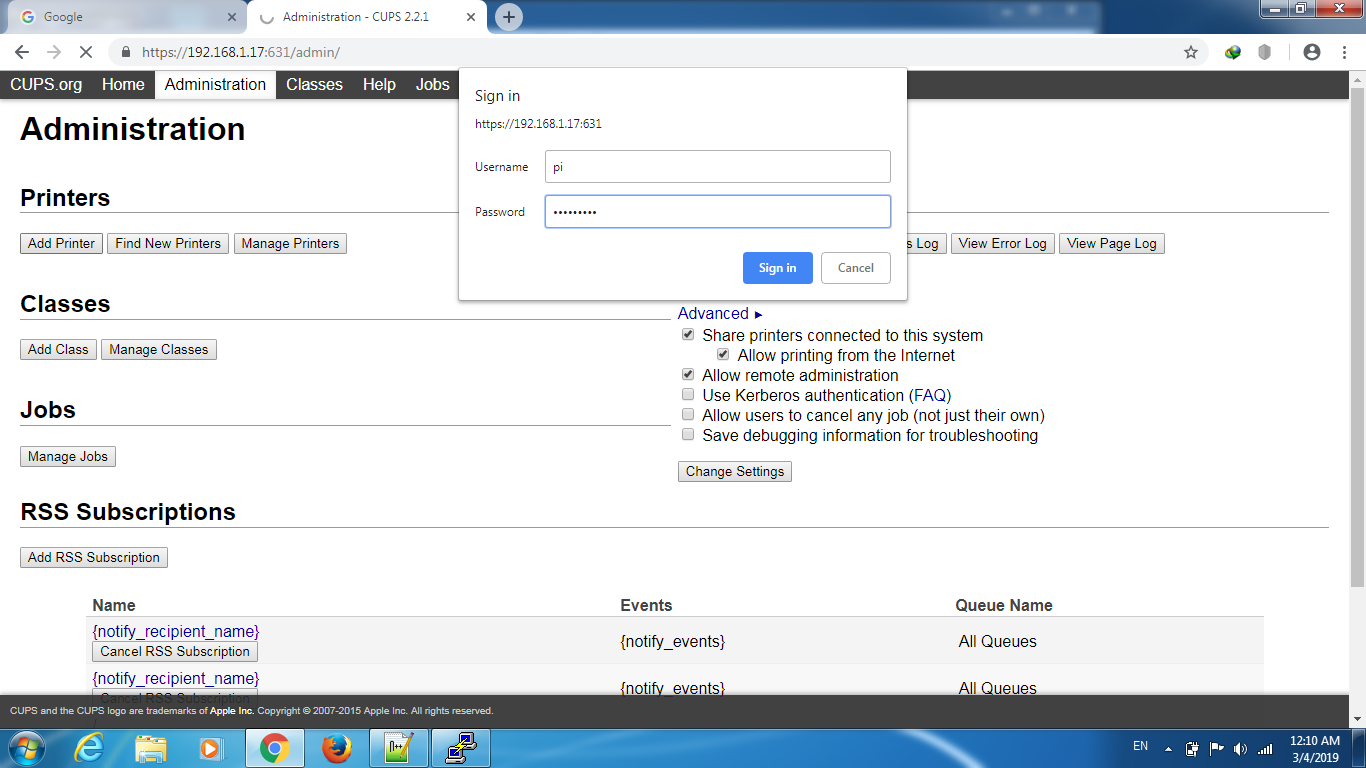The width and height of the screenshot is (1366, 768).
Task: Open the Classes menu in CUPS navigation
Action: [x=314, y=85]
